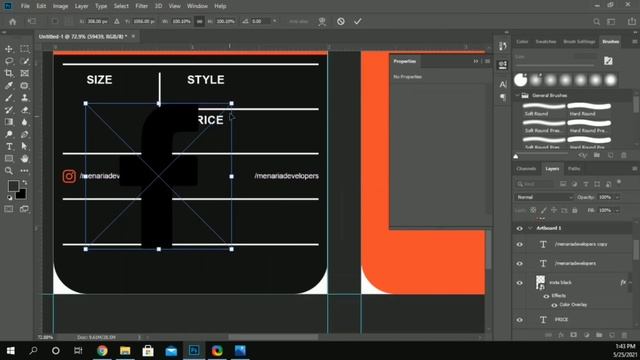
Task: Swap foreground and background colors
Action: (25, 182)
